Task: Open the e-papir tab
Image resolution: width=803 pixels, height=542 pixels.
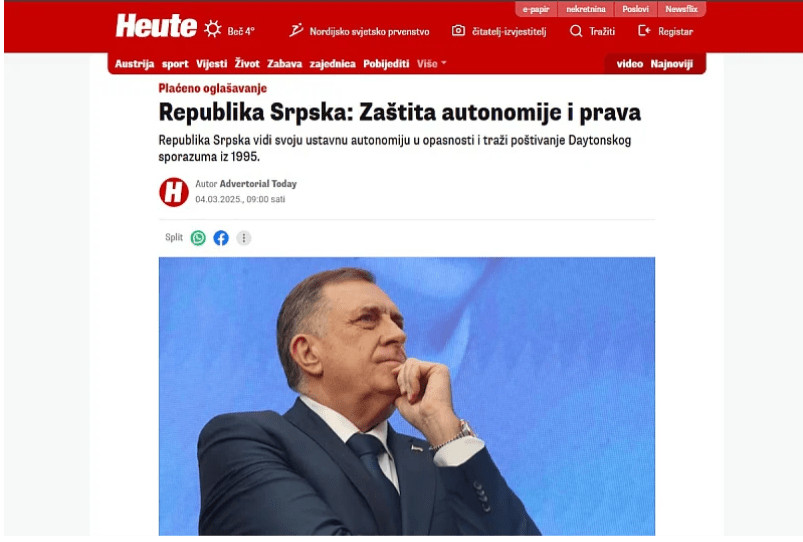Action: coord(536,9)
